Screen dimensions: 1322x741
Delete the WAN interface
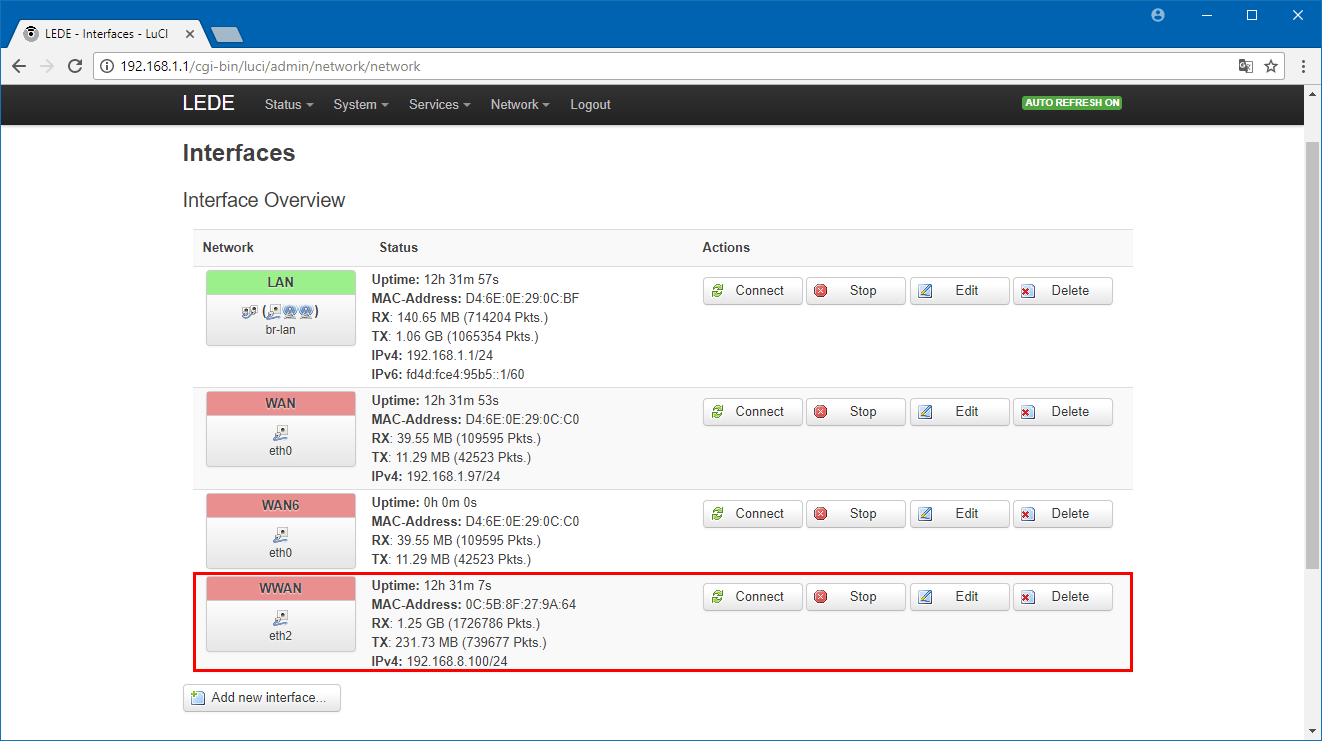click(x=1063, y=412)
